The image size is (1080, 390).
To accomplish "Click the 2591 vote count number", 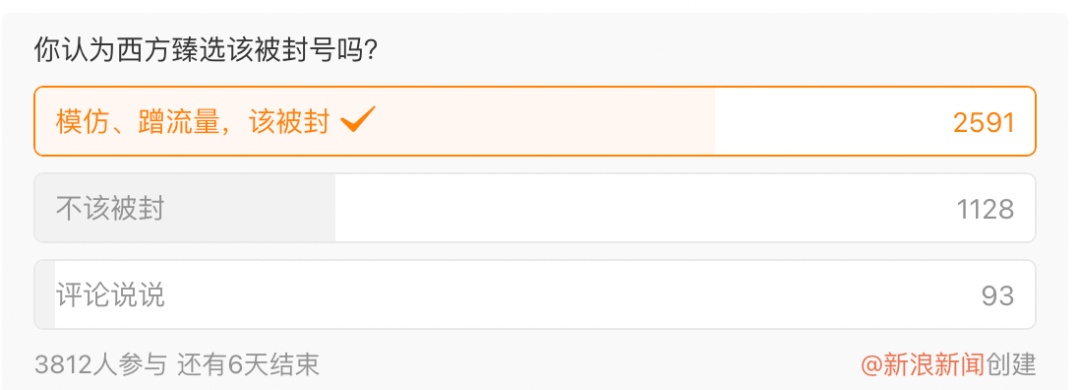I will [x=984, y=123].
